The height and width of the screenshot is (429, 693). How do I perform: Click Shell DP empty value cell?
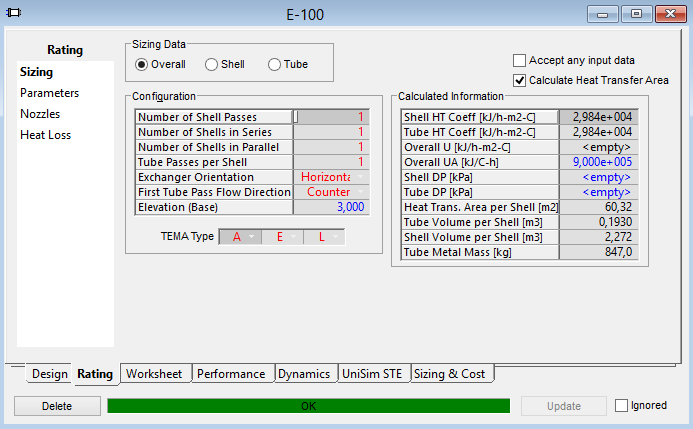[598, 177]
